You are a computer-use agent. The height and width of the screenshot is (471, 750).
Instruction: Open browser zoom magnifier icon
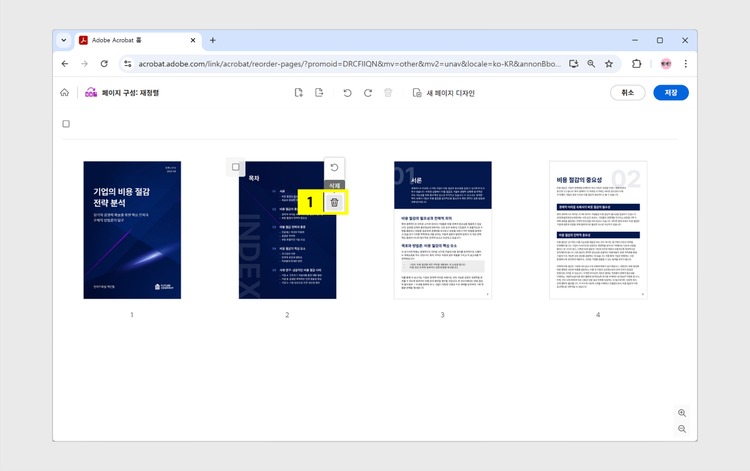pyautogui.click(x=591, y=64)
